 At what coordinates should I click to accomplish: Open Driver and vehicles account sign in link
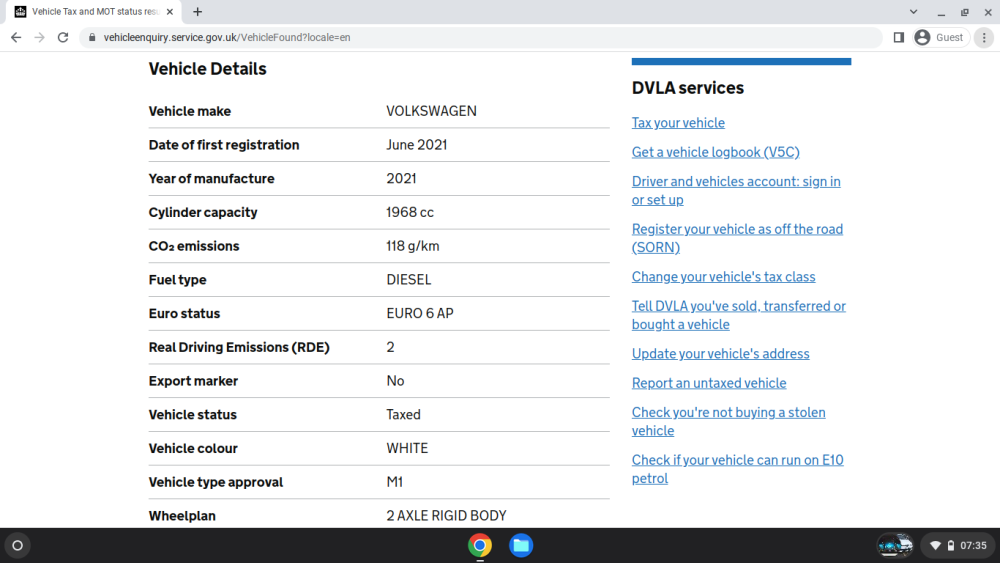tap(736, 190)
